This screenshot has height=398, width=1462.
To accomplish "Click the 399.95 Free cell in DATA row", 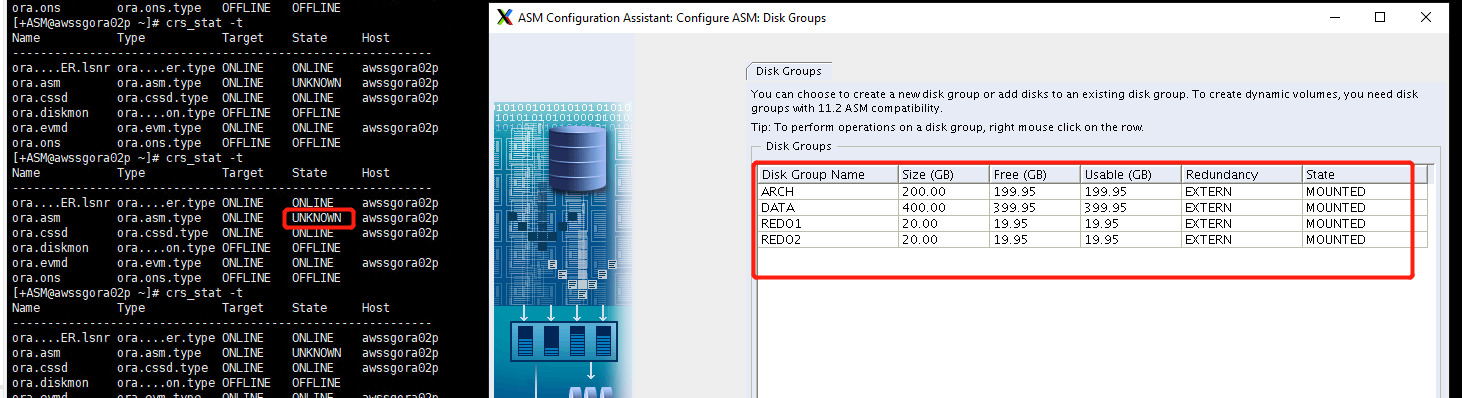I will point(1035,207).
